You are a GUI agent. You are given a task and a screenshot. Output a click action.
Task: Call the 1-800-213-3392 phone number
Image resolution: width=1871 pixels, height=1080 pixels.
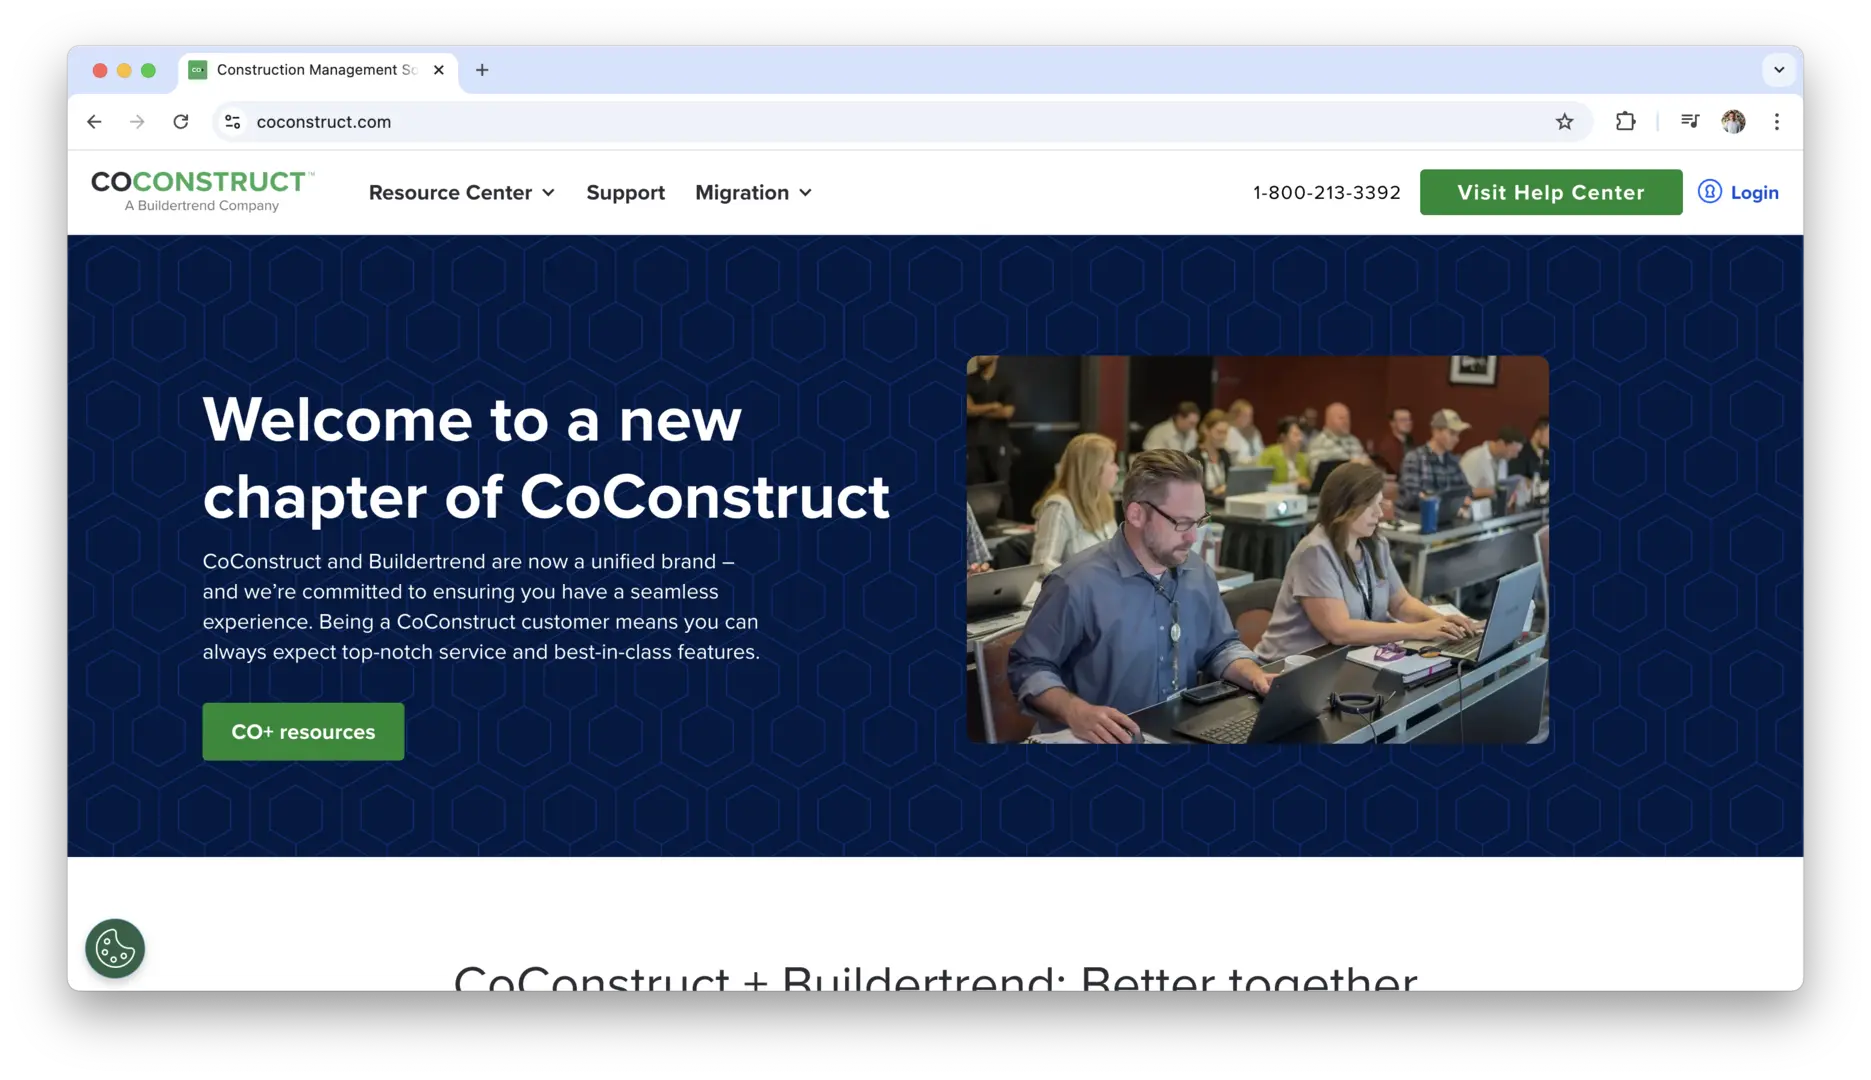[x=1327, y=193]
